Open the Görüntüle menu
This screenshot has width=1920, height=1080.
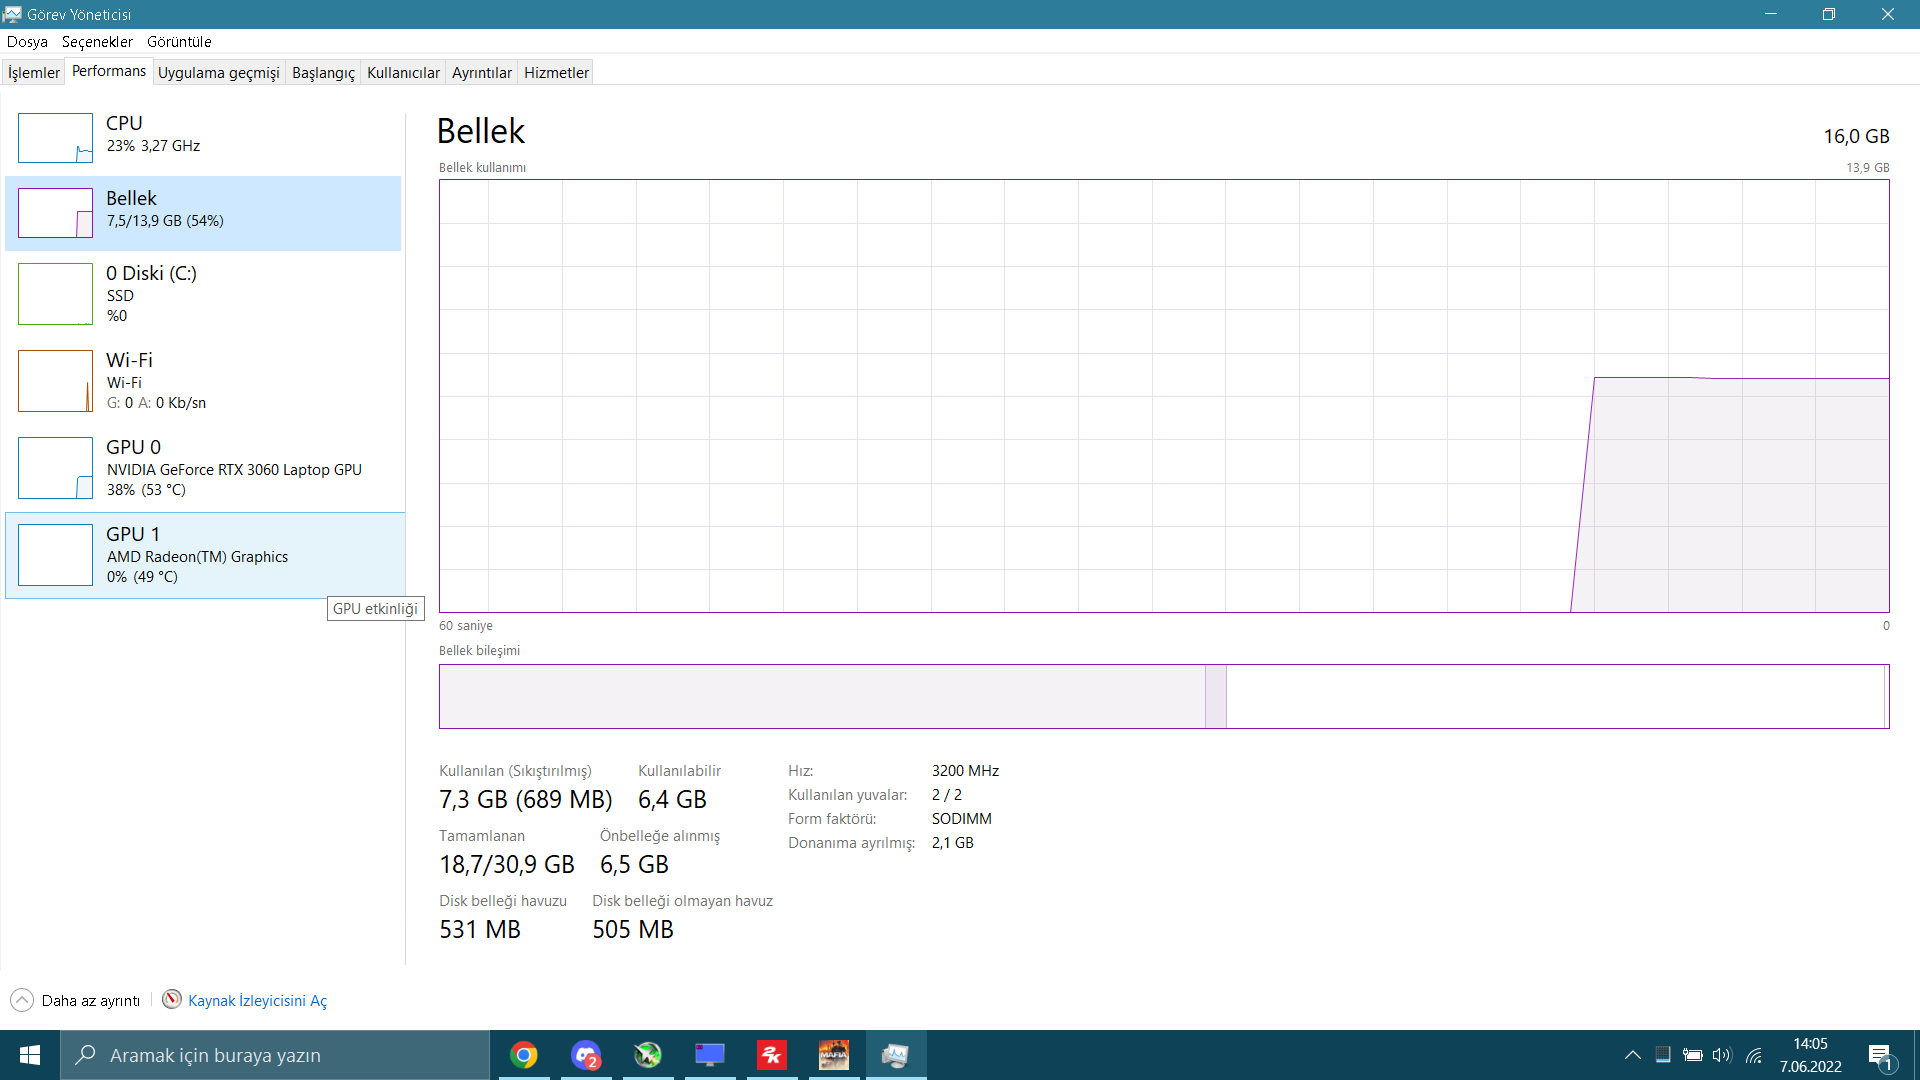coord(179,42)
